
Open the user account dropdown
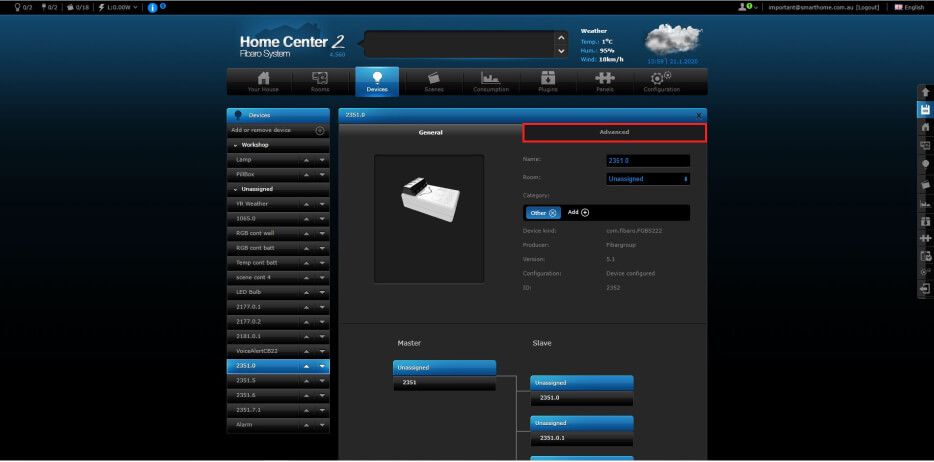point(748,7)
